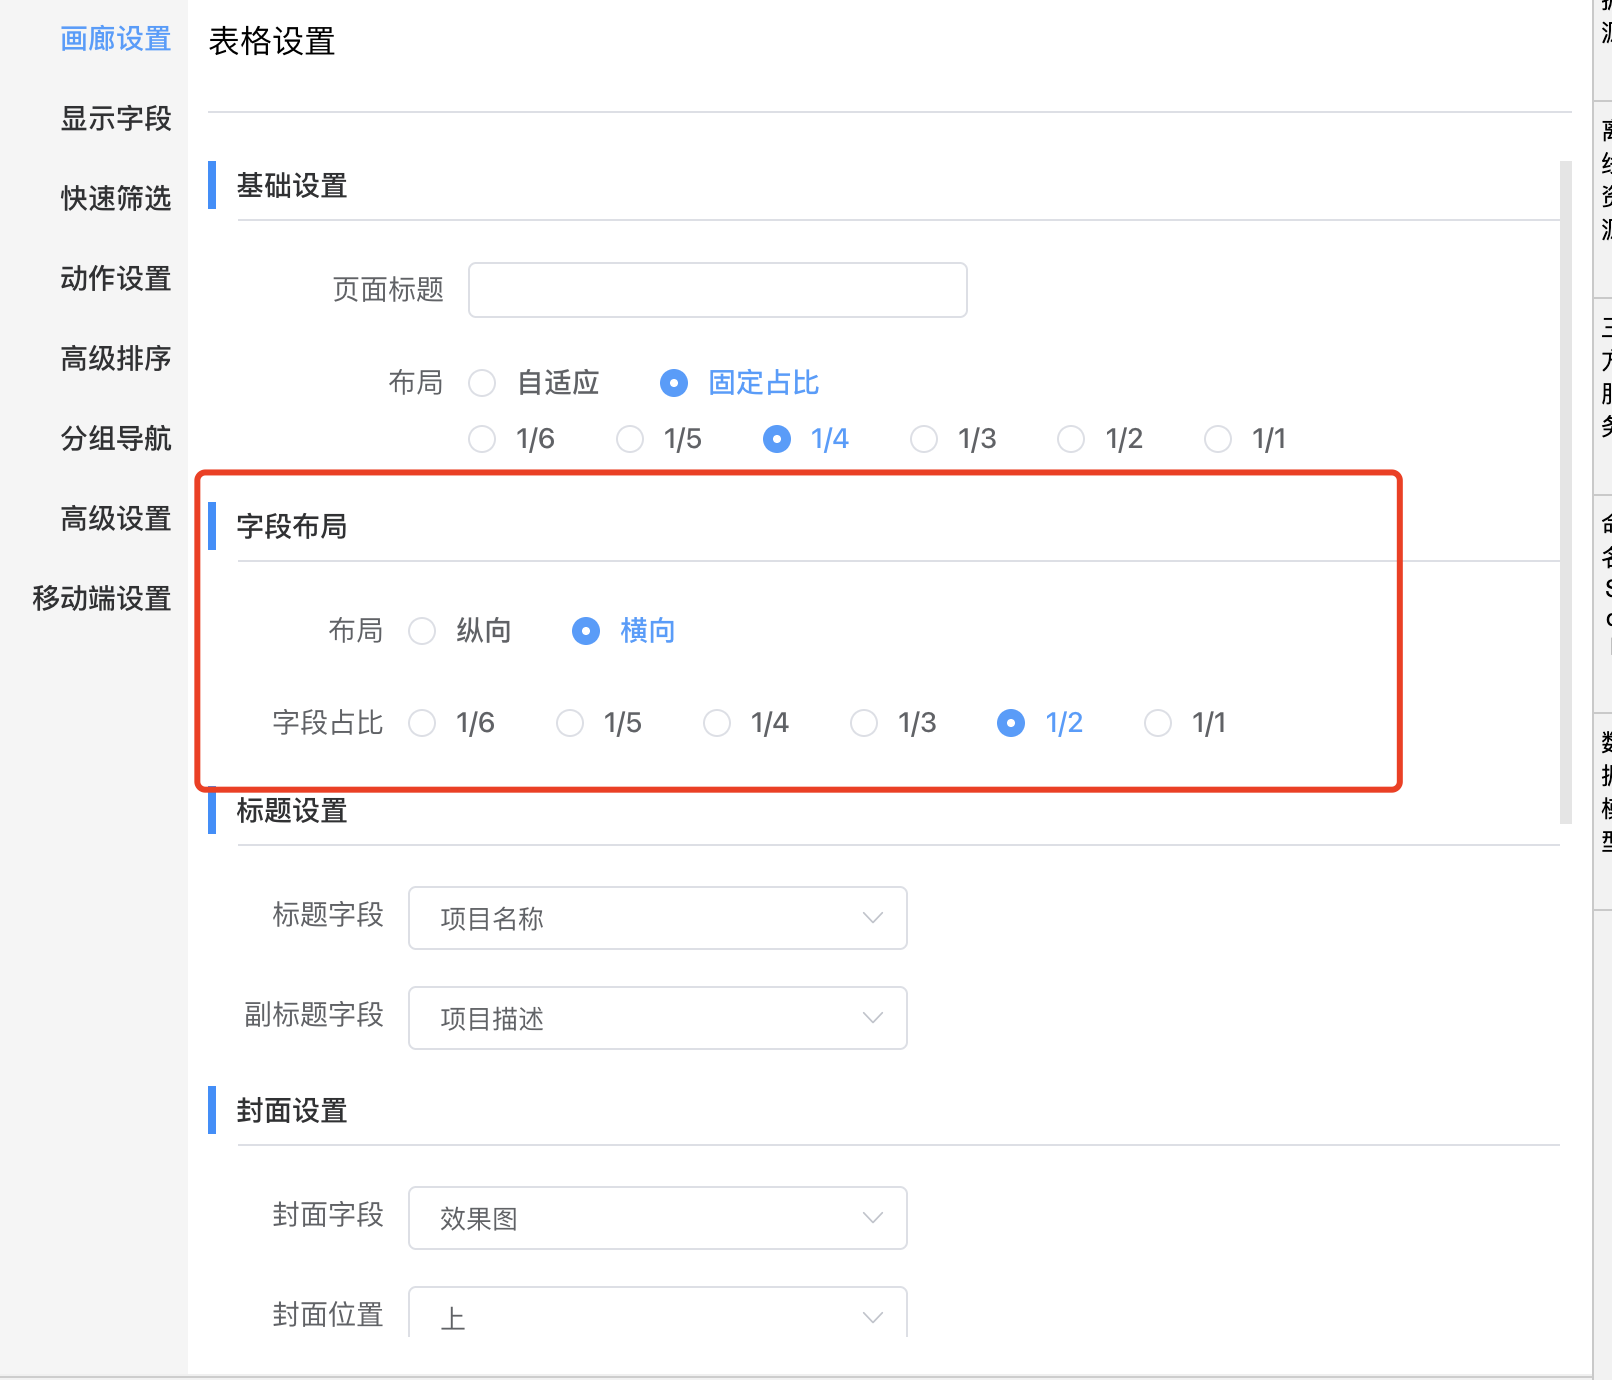The width and height of the screenshot is (1612, 1380).
Task: Open the 显示字段 settings tab
Action: click(115, 119)
